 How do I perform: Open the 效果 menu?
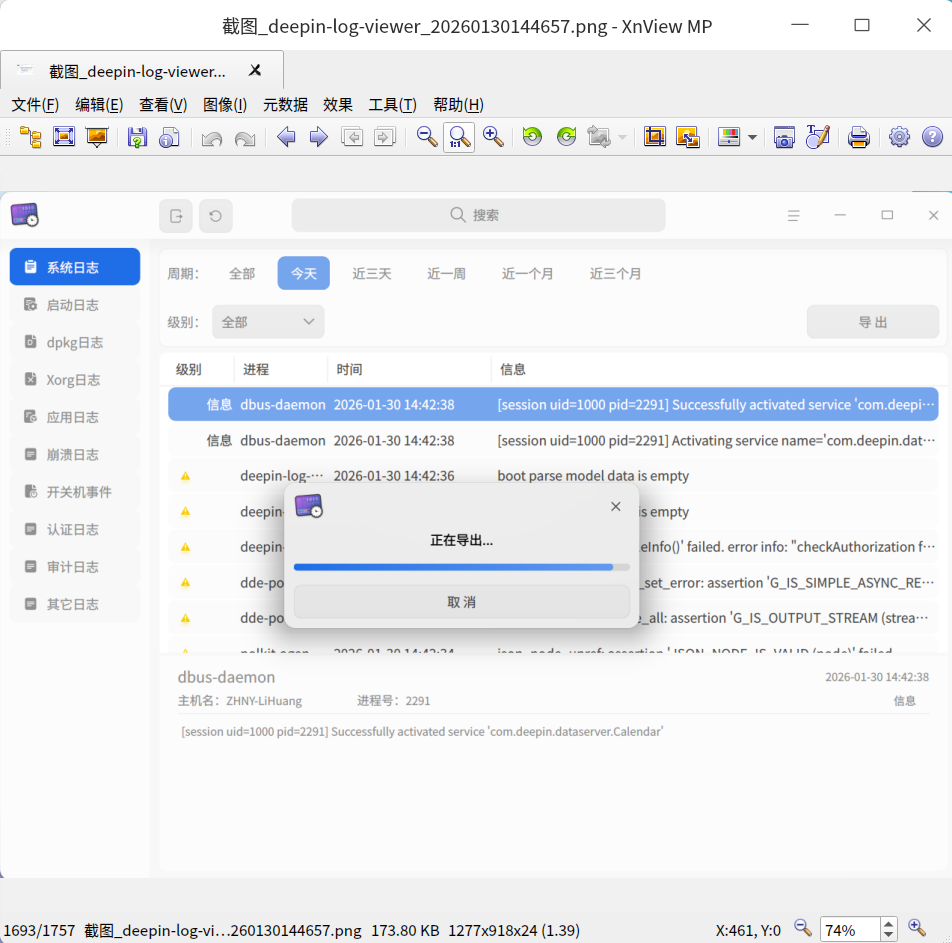pos(338,104)
